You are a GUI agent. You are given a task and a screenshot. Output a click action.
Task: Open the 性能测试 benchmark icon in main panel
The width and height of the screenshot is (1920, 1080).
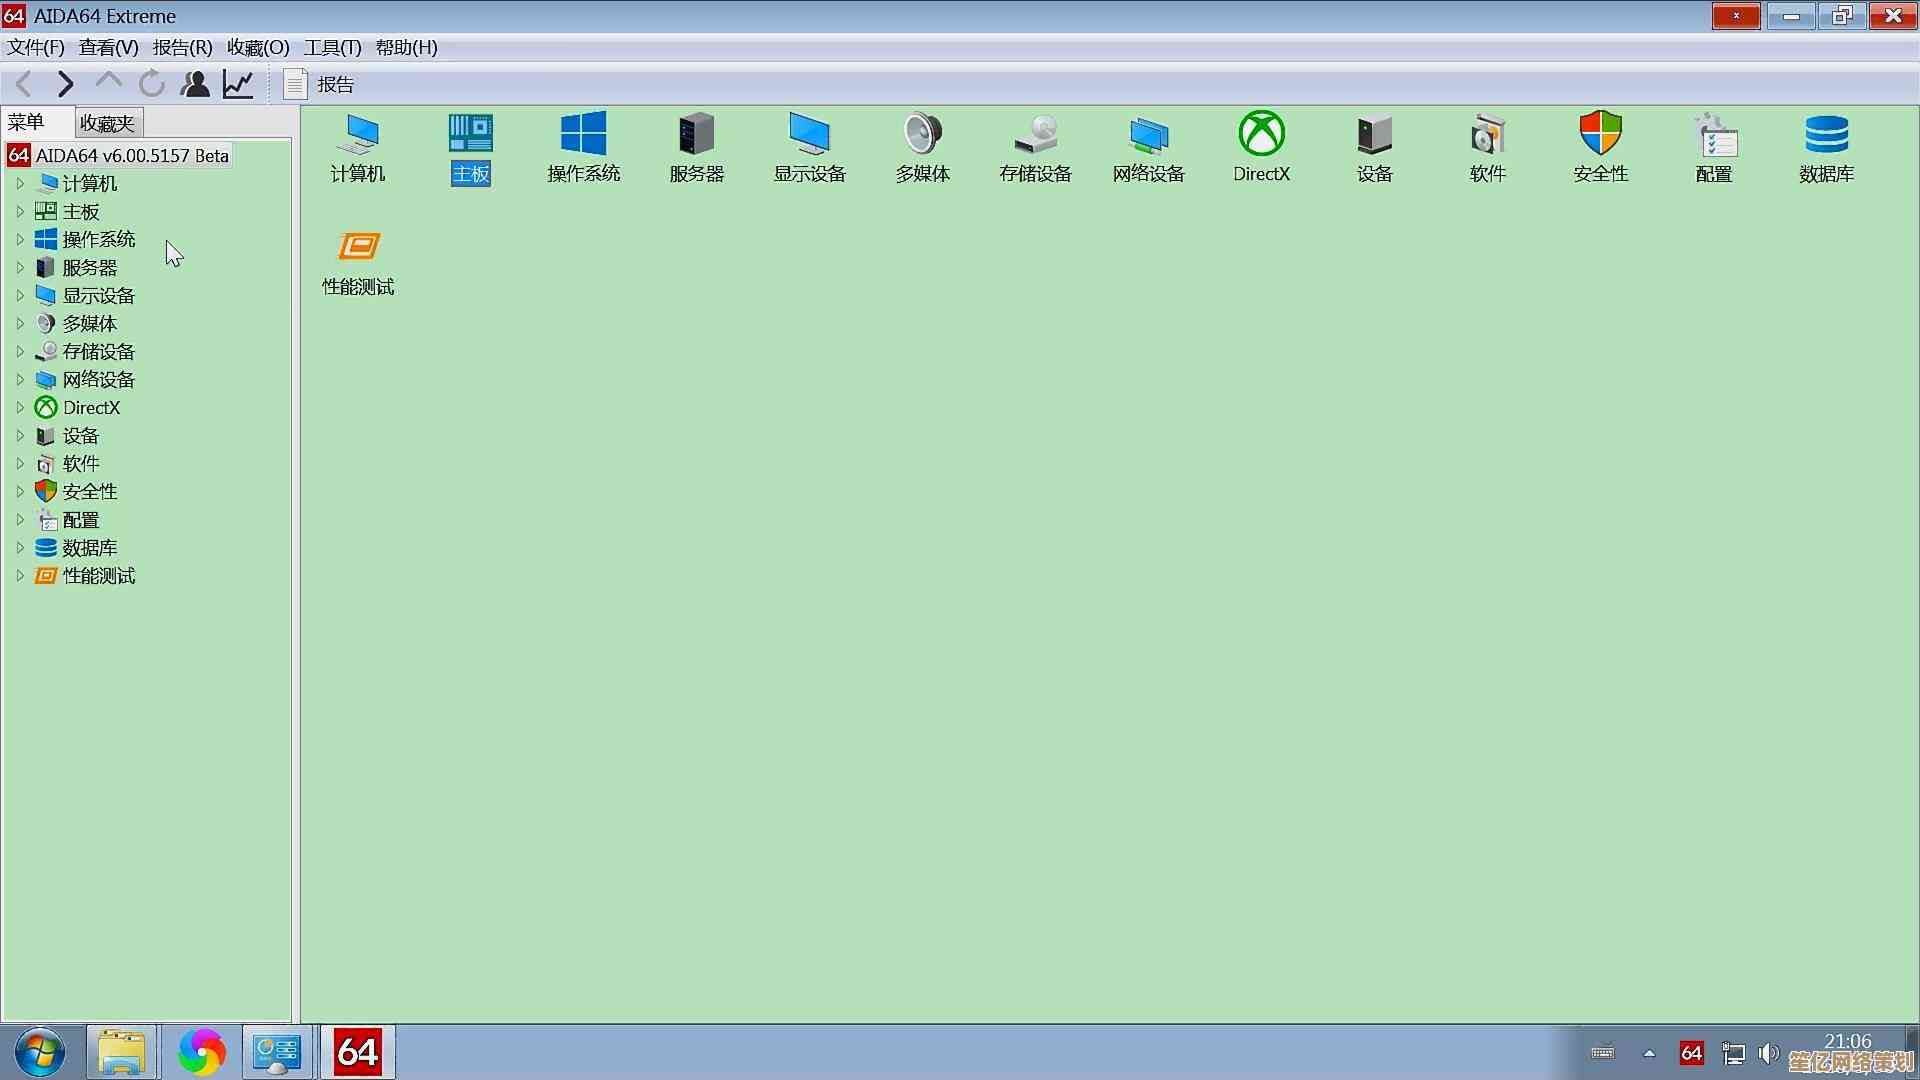[358, 248]
